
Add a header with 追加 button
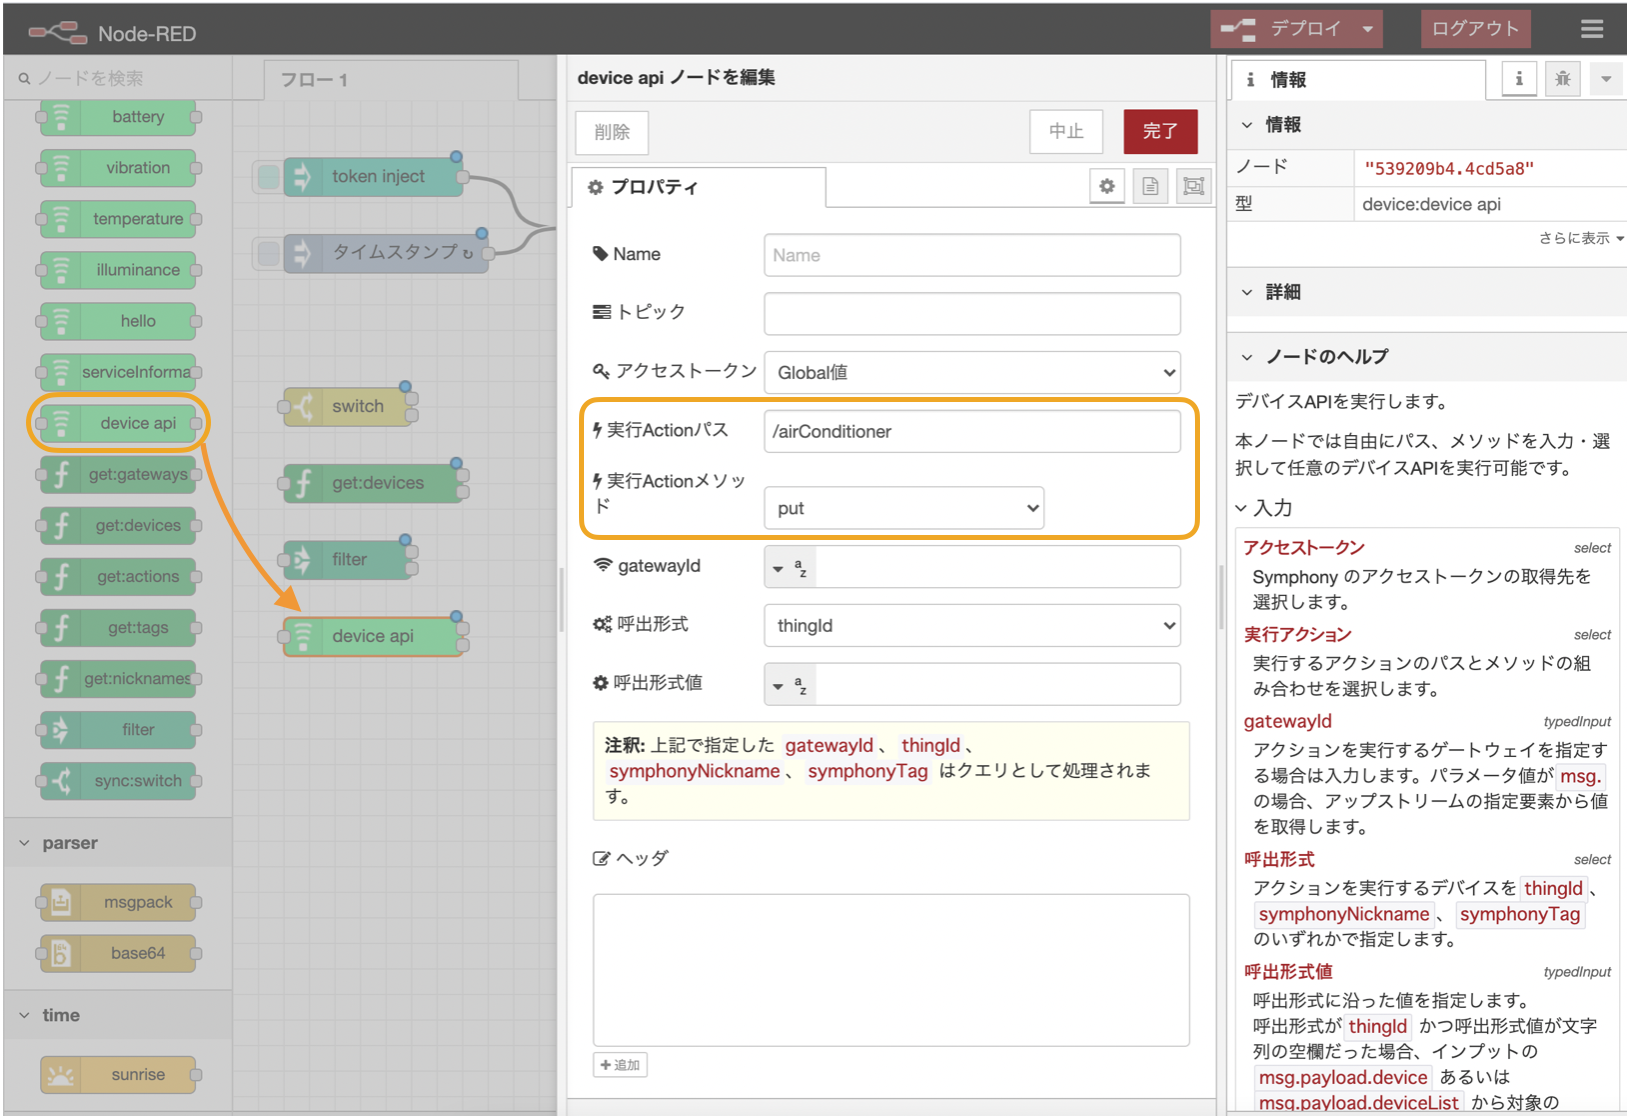click(x=620, y=1065)
